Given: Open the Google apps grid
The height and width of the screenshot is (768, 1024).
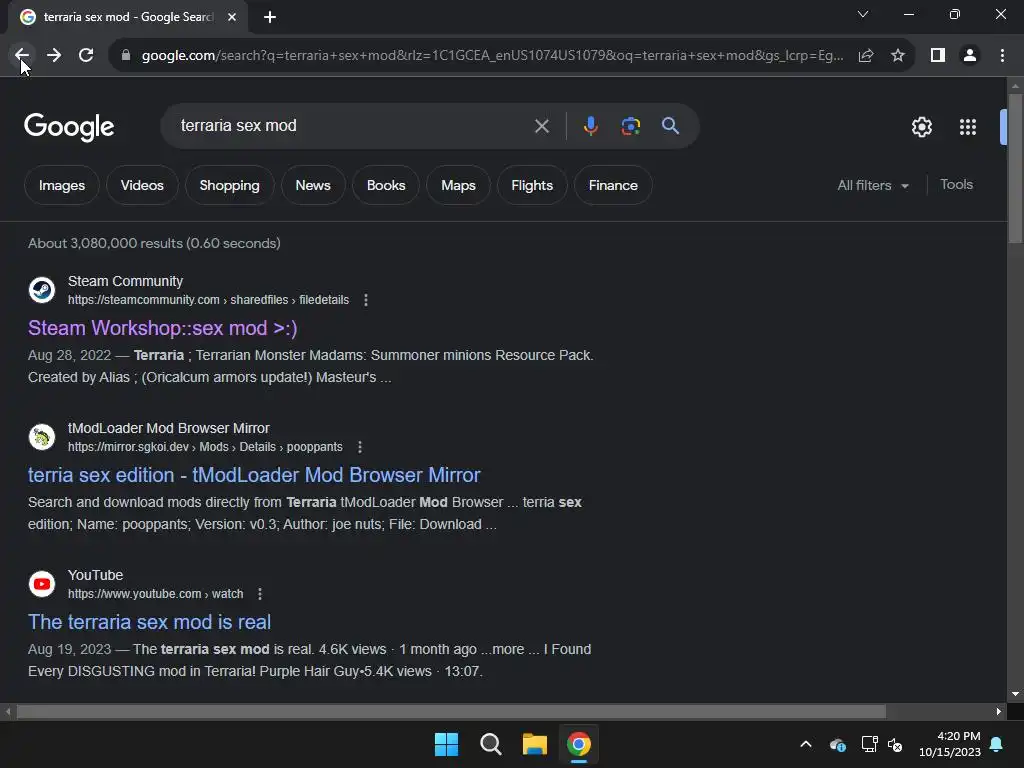Looking at the screenshot, I should tap(968, 127).
